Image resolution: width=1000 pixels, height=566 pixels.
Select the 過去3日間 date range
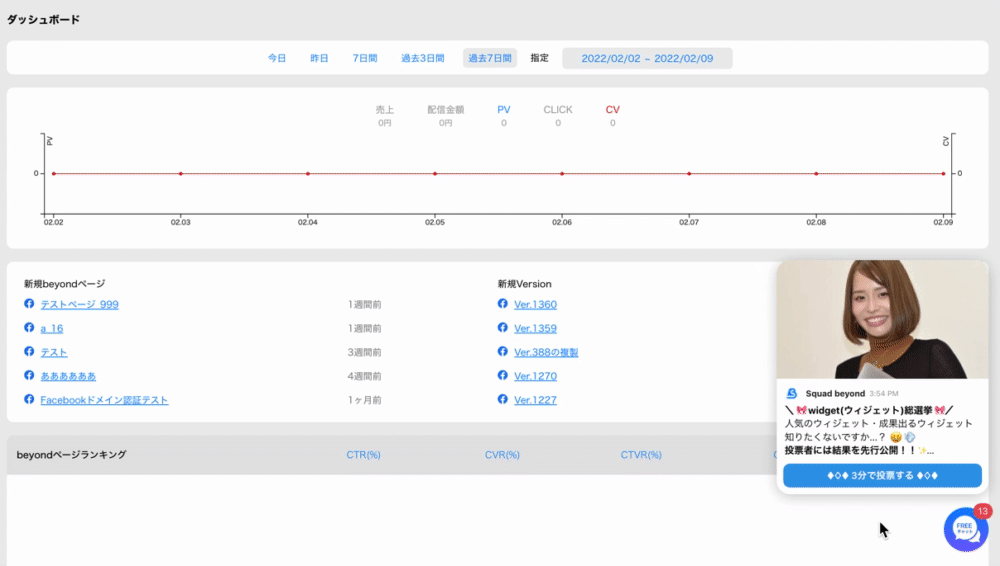point(423,58)
